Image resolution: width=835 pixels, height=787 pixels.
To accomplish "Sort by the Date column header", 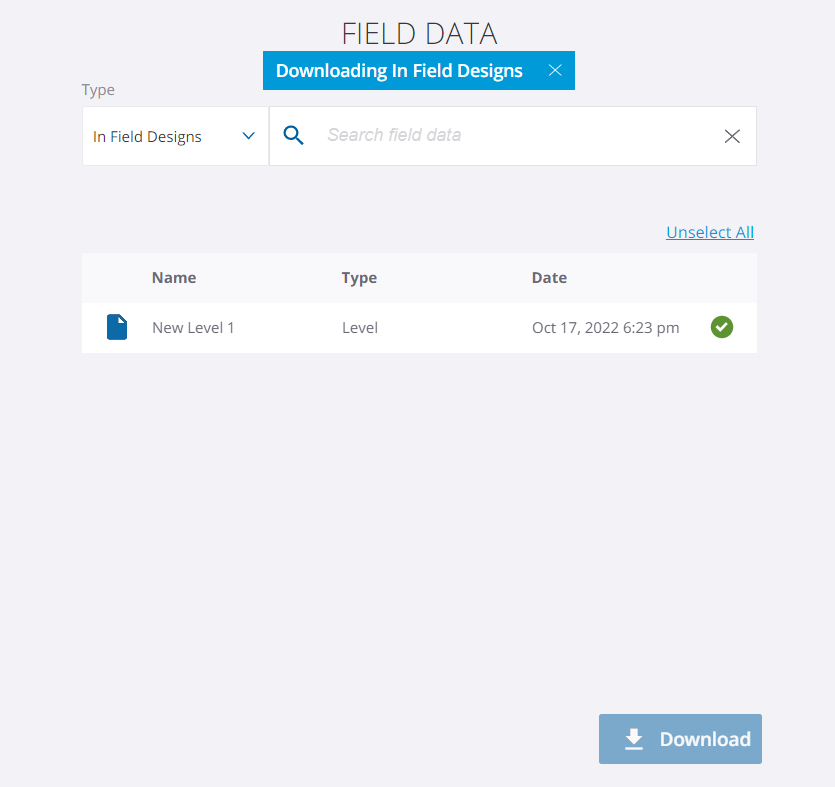I will coord(549,278).
